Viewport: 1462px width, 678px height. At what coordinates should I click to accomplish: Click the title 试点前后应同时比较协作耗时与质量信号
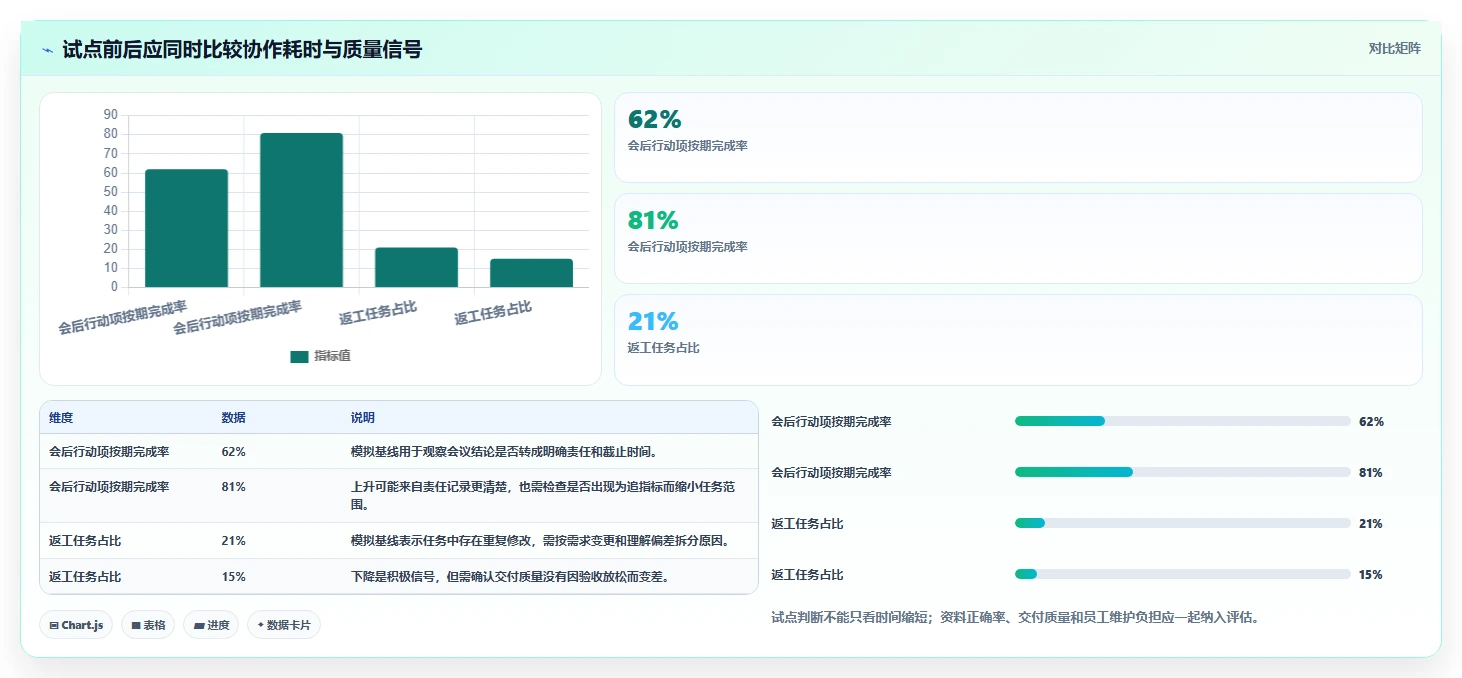coord(242,49)
